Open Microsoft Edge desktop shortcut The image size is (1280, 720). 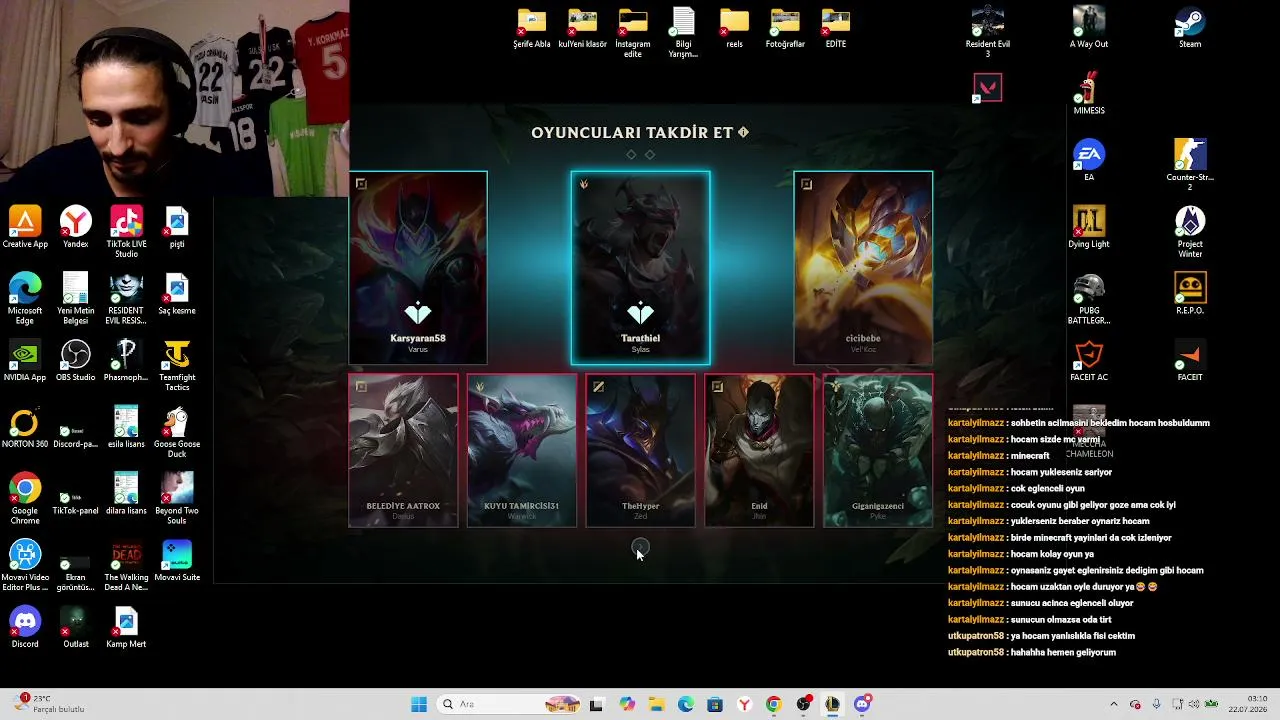pyautogui.click(x=25, y=299)
